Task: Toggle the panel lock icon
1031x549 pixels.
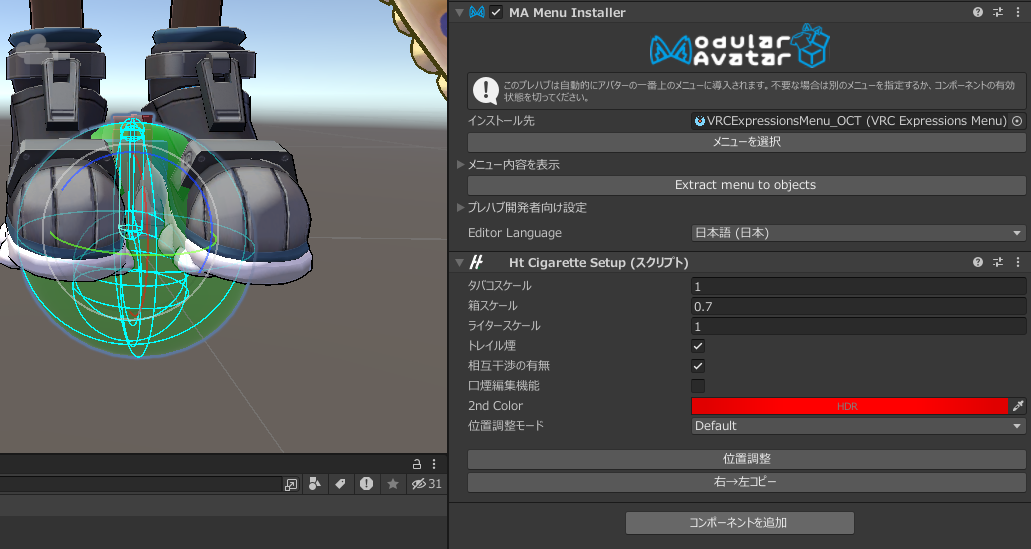Action: pos(417,464)
